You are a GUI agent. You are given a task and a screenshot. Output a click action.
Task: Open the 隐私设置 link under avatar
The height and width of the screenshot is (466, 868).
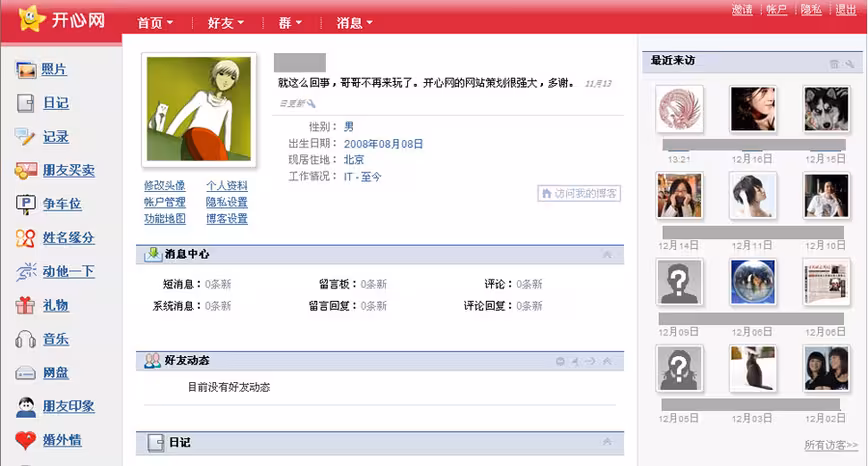[226, 202]
